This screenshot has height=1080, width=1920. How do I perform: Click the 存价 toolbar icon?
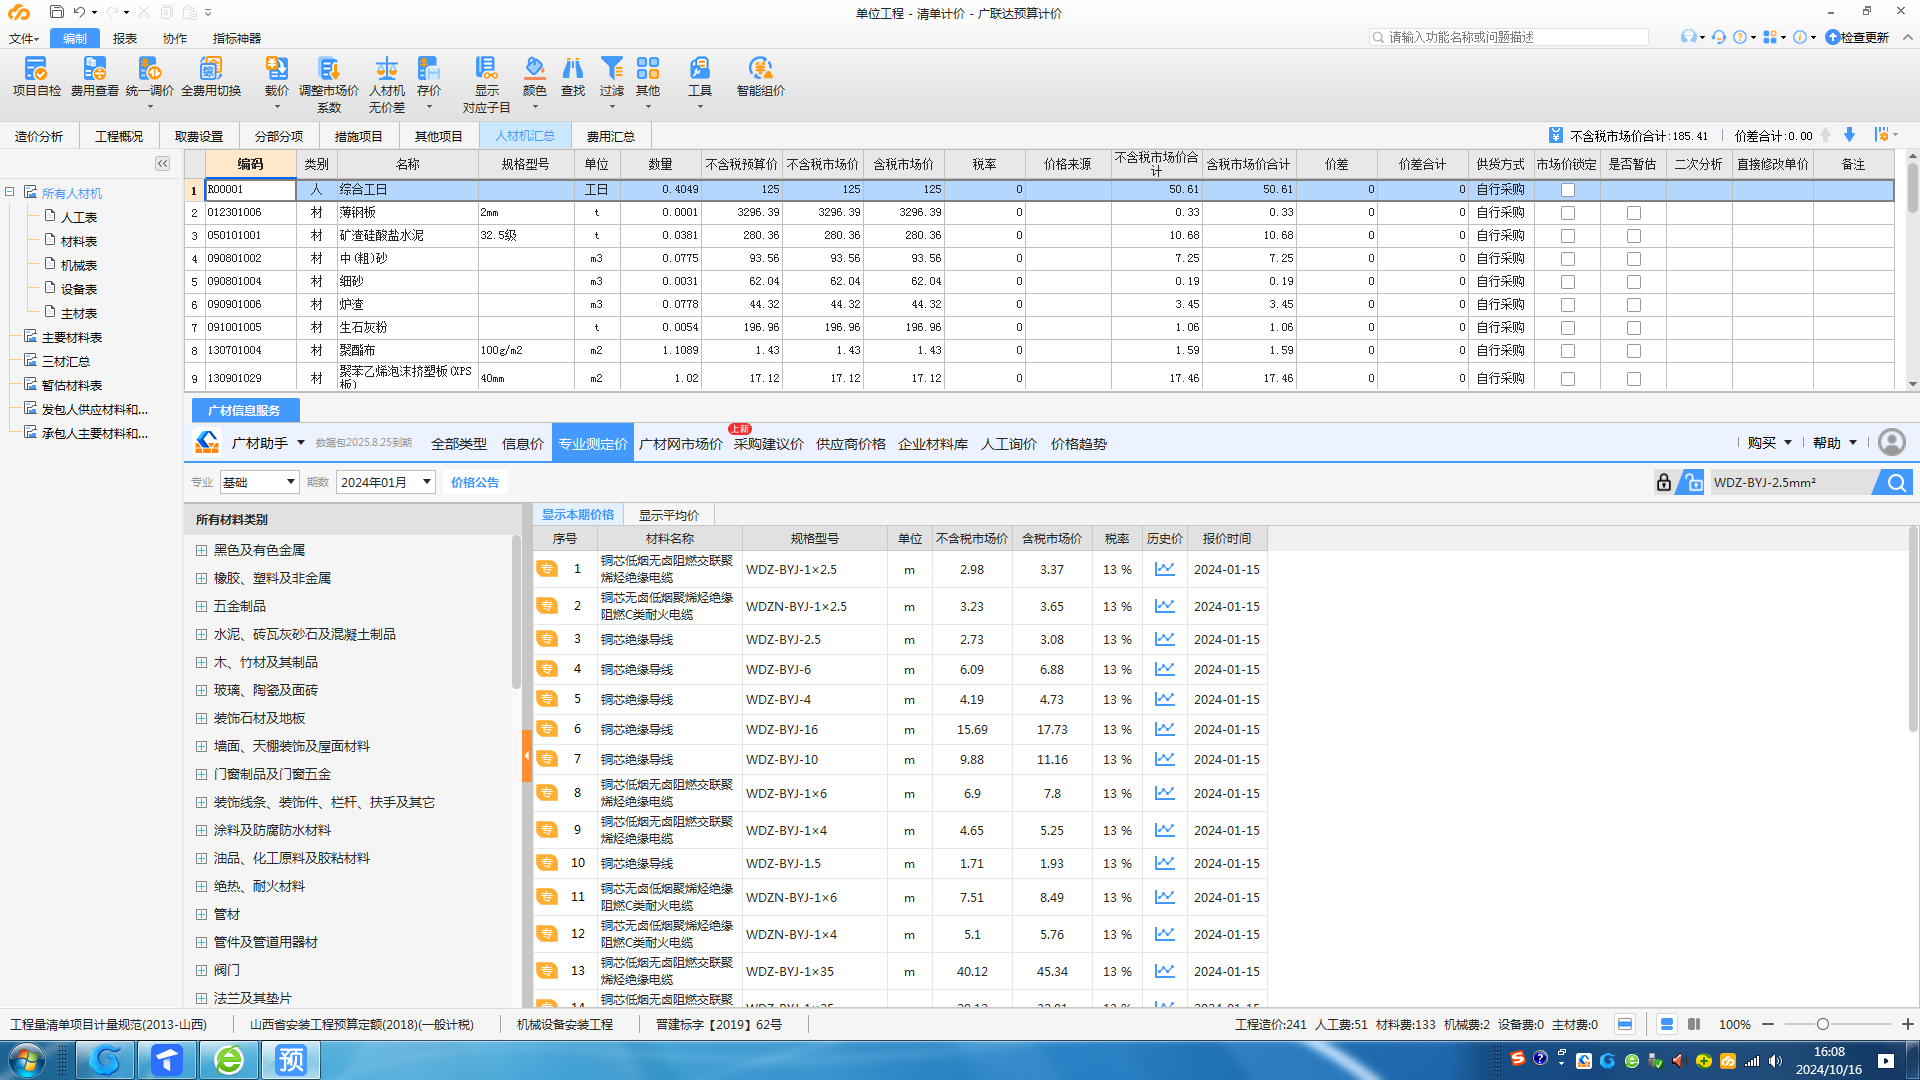429,77
